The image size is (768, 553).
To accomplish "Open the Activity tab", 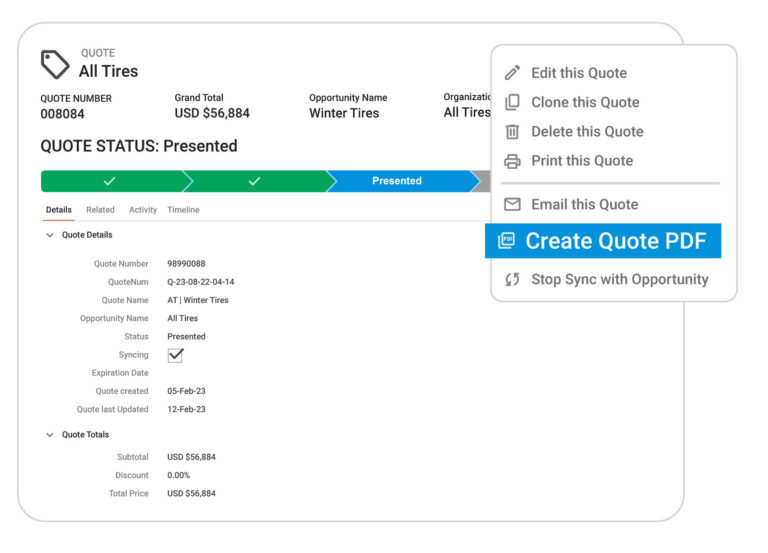I will point(143,210).
